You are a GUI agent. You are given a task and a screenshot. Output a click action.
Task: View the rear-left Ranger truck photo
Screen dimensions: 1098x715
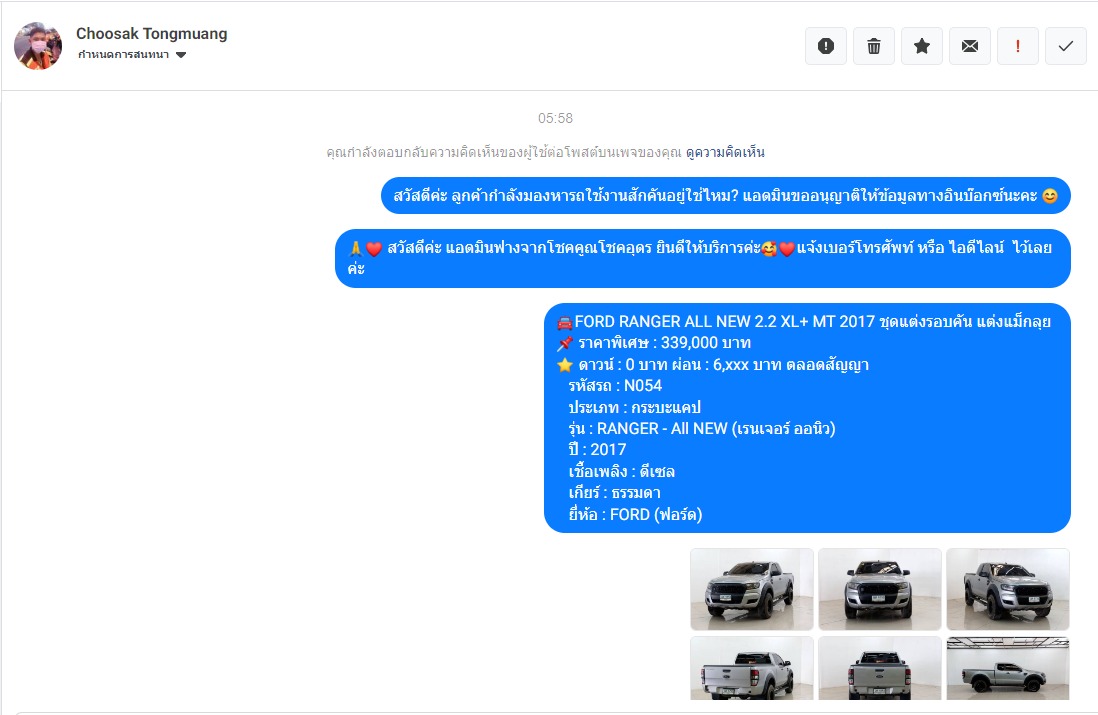[x=751, y=668]
